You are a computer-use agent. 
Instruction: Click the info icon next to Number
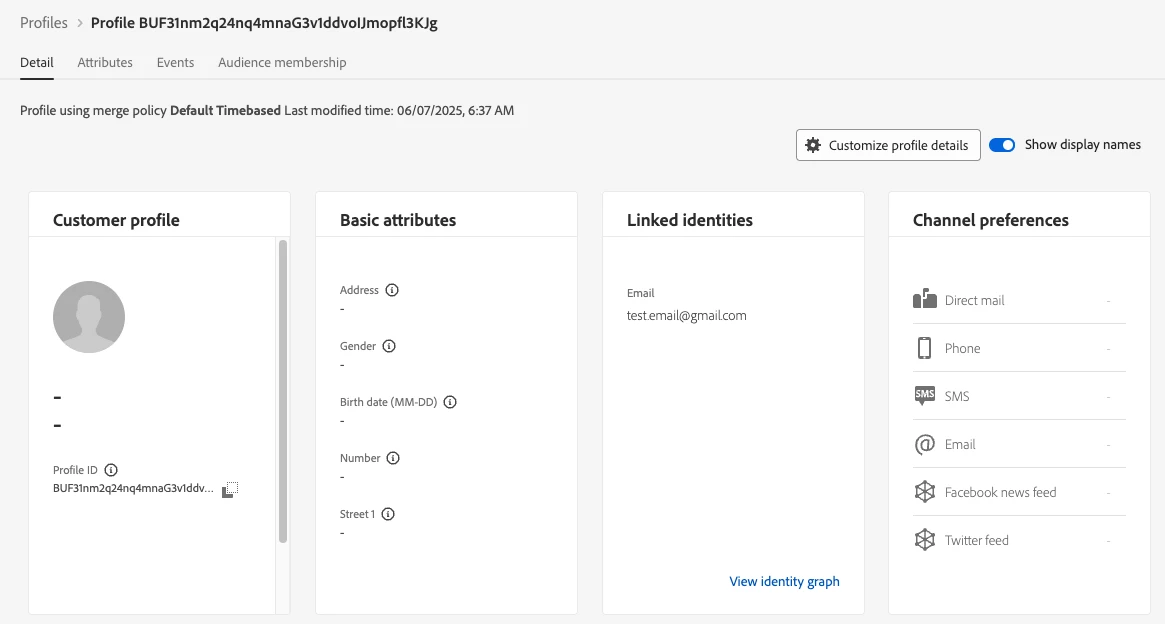point(393,458)
